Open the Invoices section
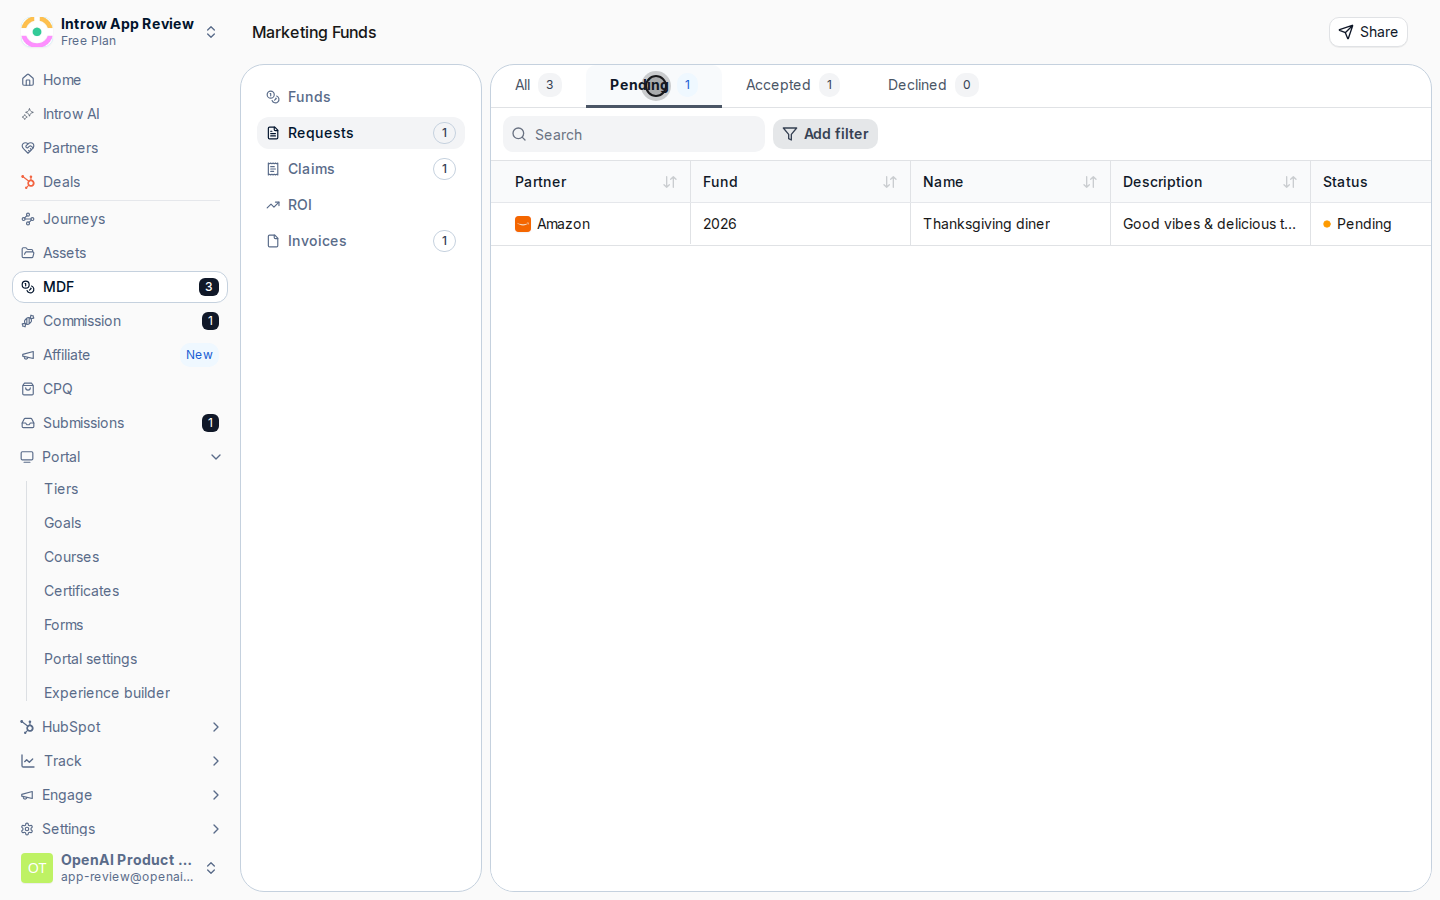This screenshot has width=1440, height=900. 361,241
